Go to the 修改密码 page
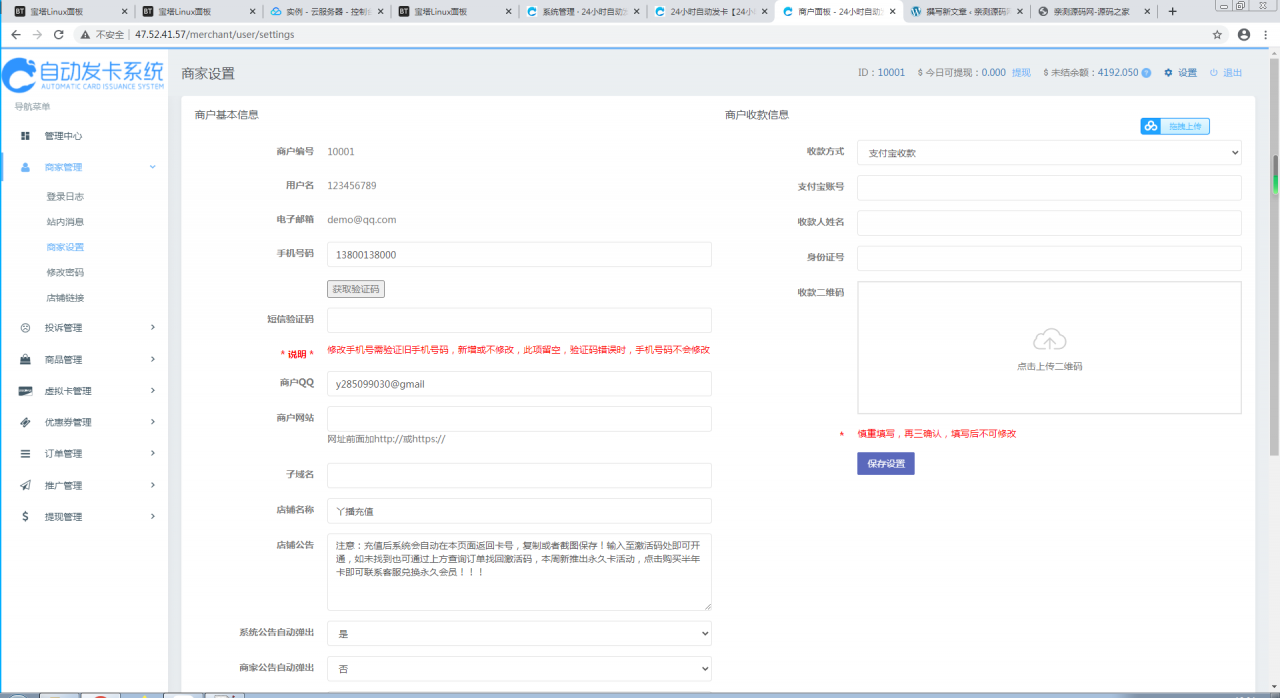 [x=65, y=272]
